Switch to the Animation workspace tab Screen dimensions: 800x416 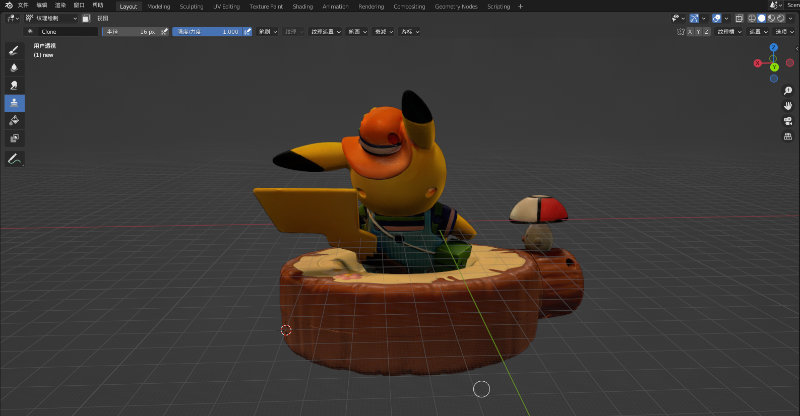[335, 7]
